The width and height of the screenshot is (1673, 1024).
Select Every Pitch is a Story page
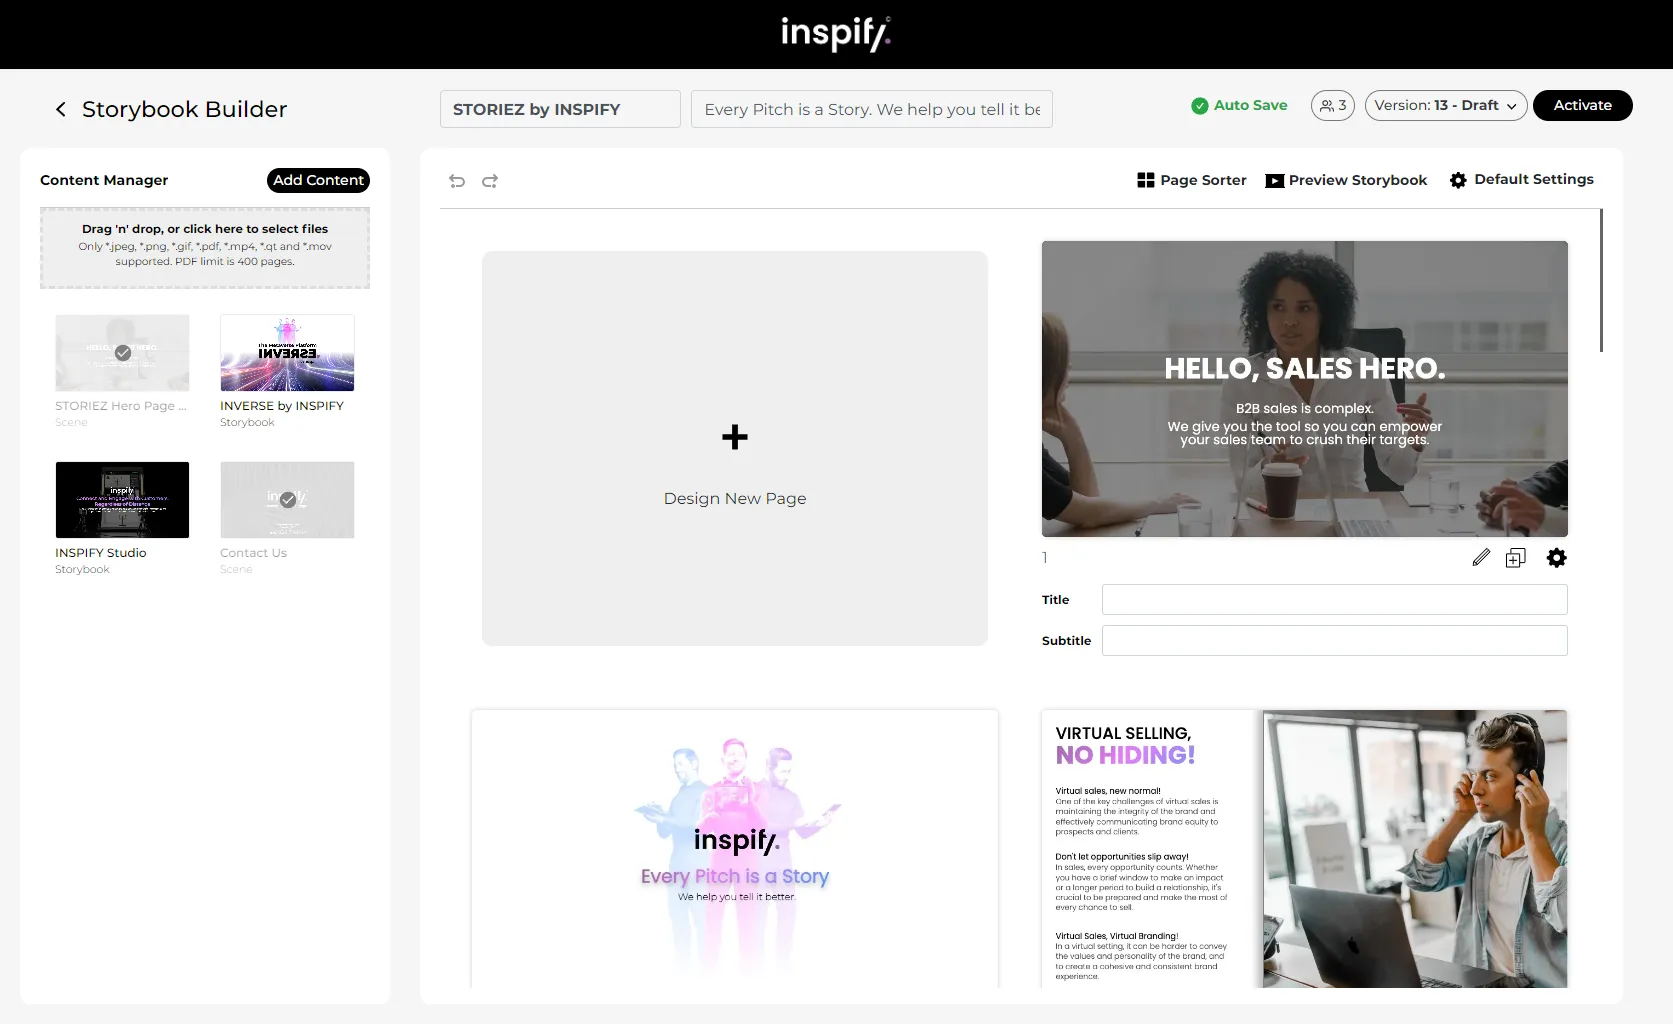click(735, 849)
